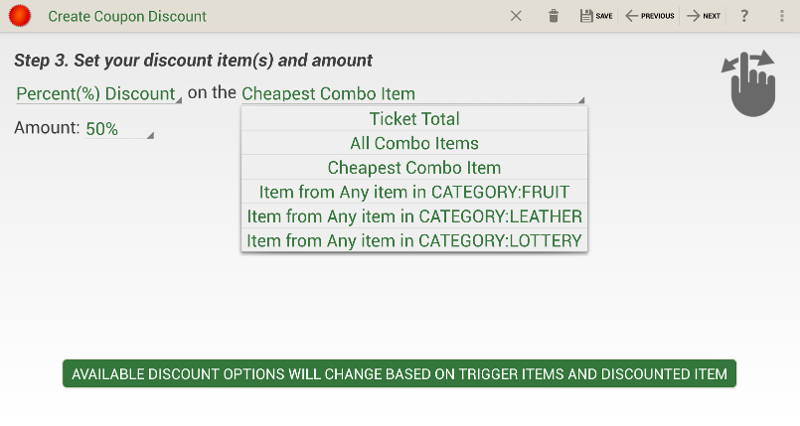This screenshot has height=426, width=800.
Task: Open help via the question mark
Action: click(744, 16)
